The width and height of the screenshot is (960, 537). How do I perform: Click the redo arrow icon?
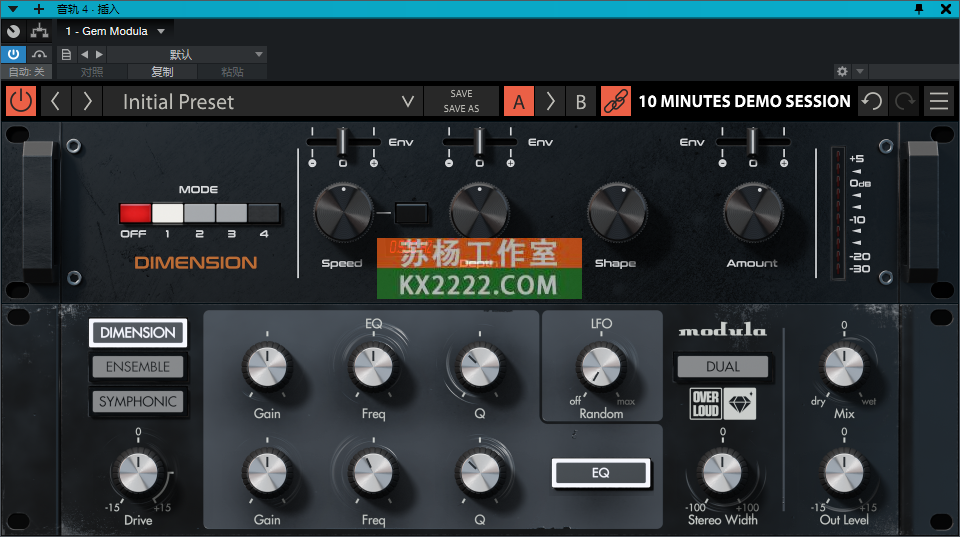(x=905, y=101)
